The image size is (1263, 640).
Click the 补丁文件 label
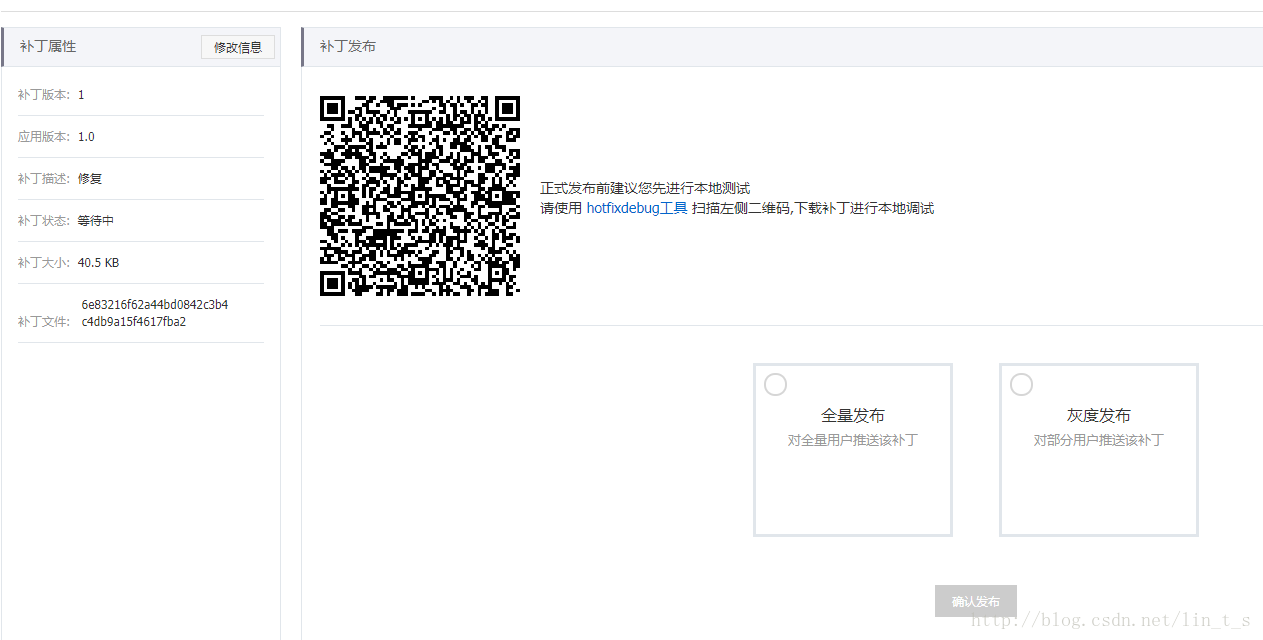click(x=43, y=322)
